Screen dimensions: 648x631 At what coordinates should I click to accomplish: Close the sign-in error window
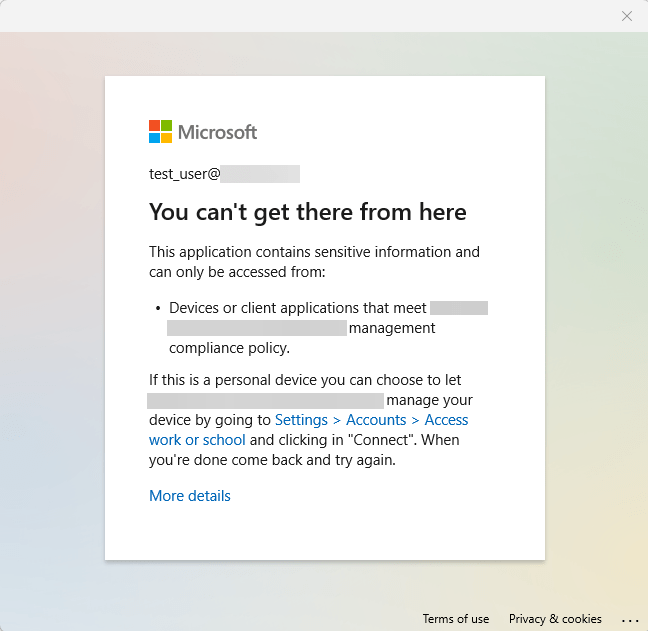(627, 16)
